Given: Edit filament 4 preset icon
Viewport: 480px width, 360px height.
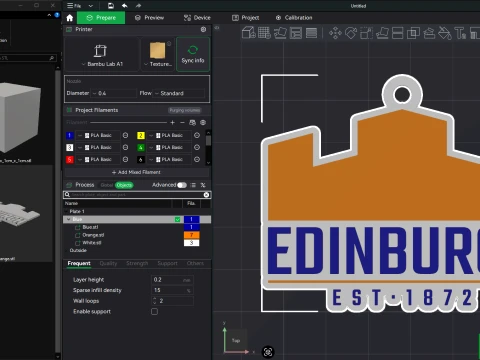Looking at the screenshot, I should click(x=197, y=147).
